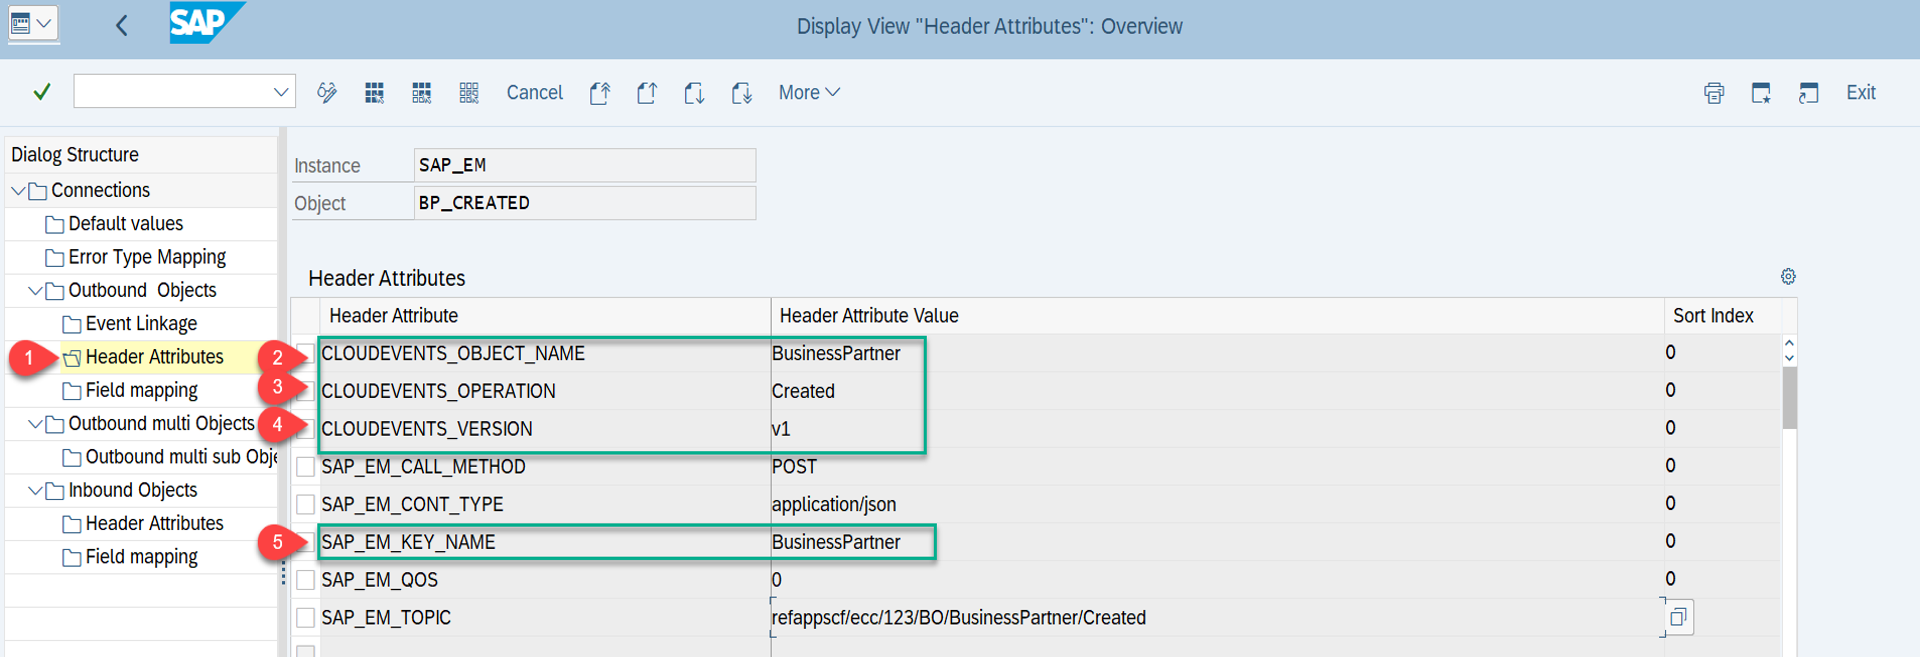Select Outbound multi sub Objects item

coord(181,457)
